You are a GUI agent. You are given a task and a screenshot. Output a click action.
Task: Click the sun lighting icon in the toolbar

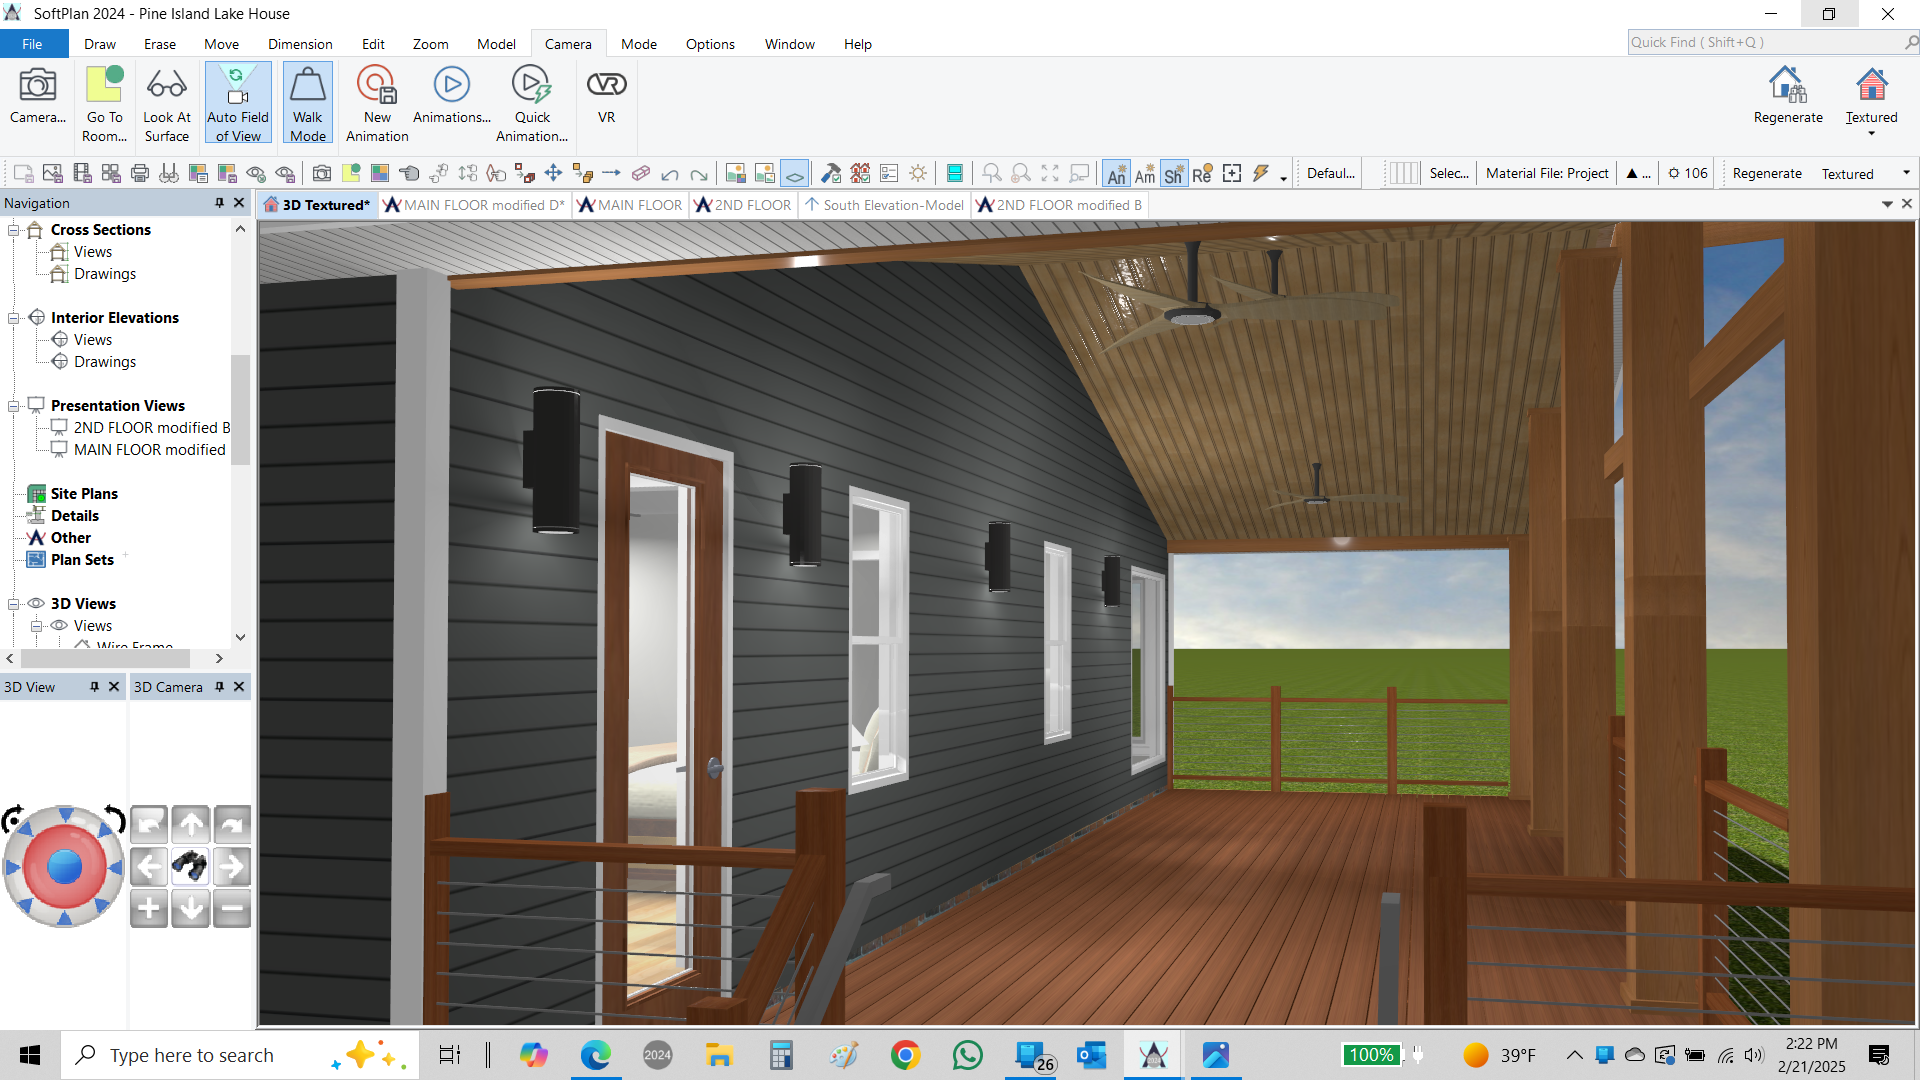click(918, 174)
